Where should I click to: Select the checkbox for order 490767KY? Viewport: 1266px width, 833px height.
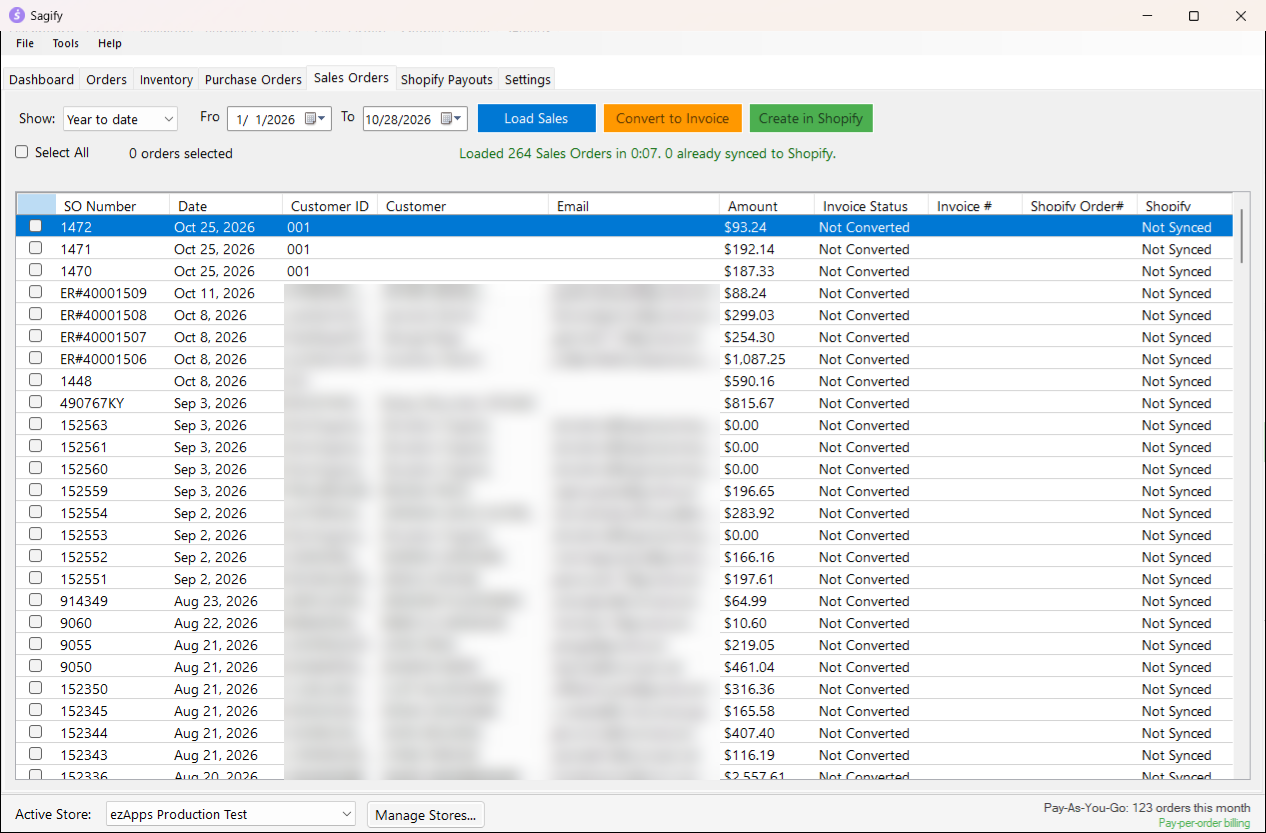[35, 402]
